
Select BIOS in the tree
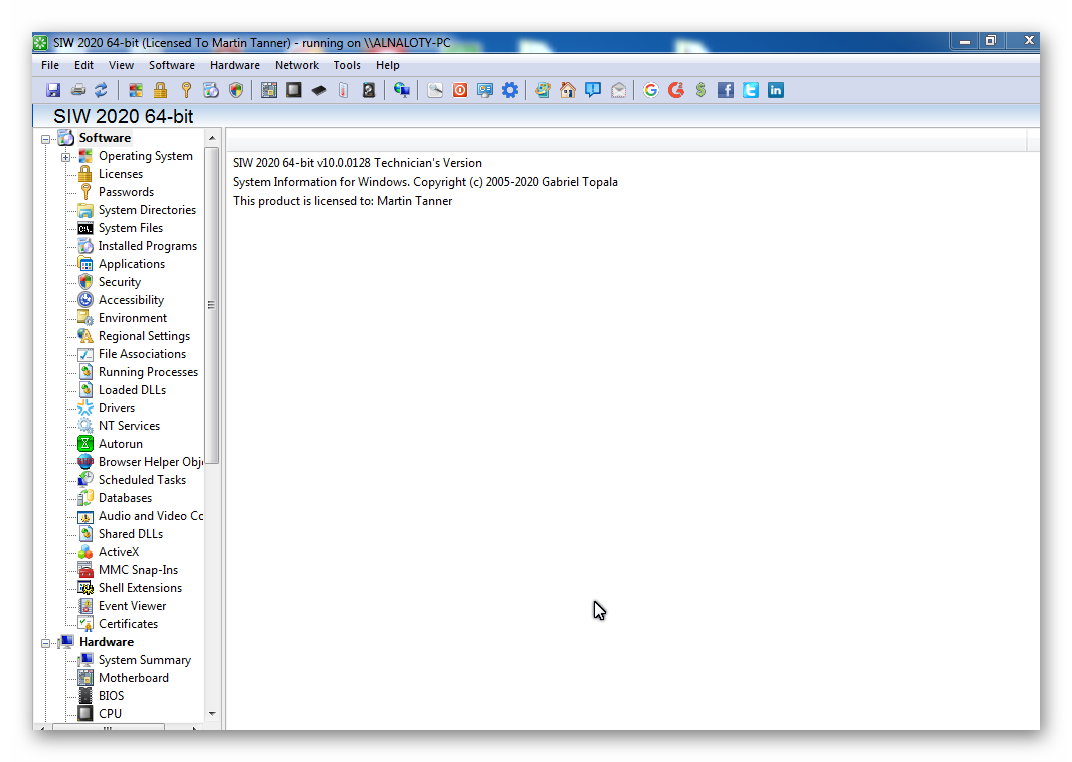click(x=111, y=696)
